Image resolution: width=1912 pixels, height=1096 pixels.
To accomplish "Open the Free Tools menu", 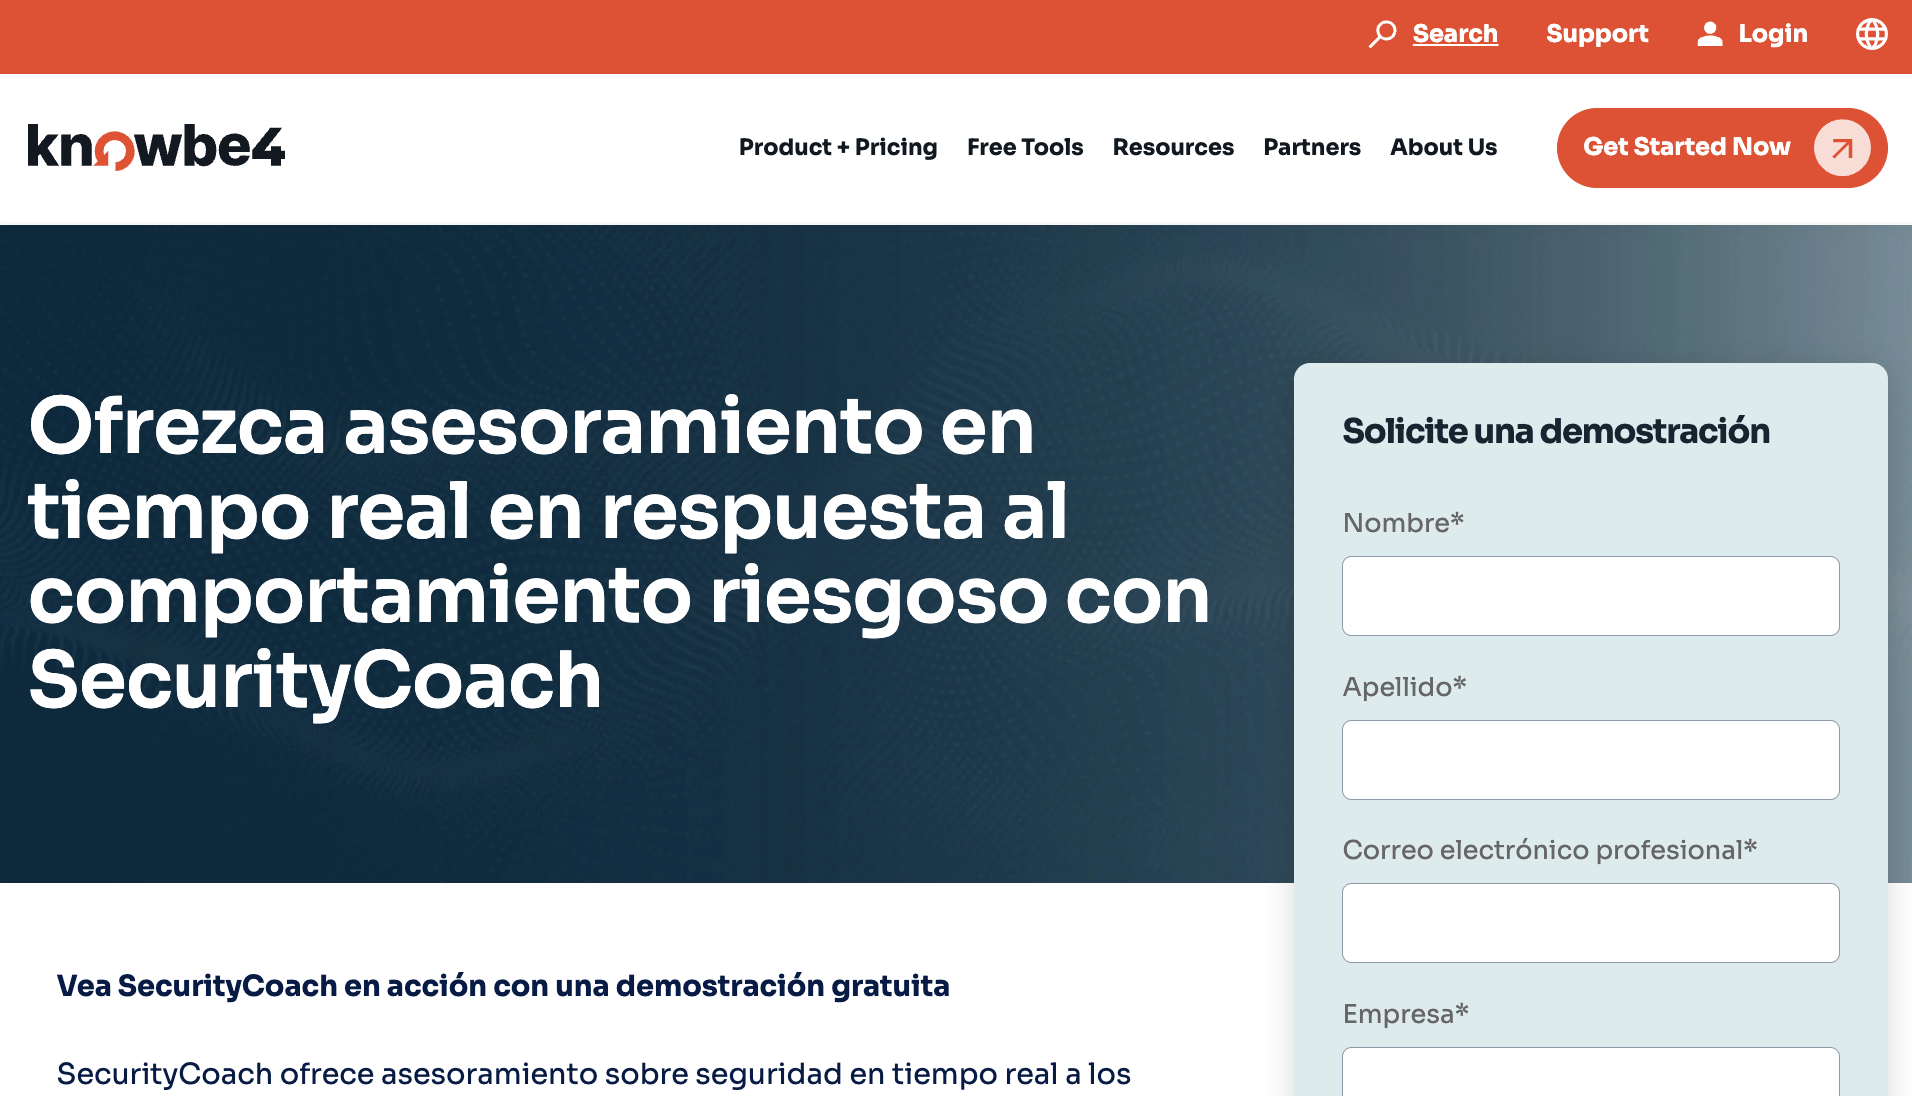I will [1025, 147].
